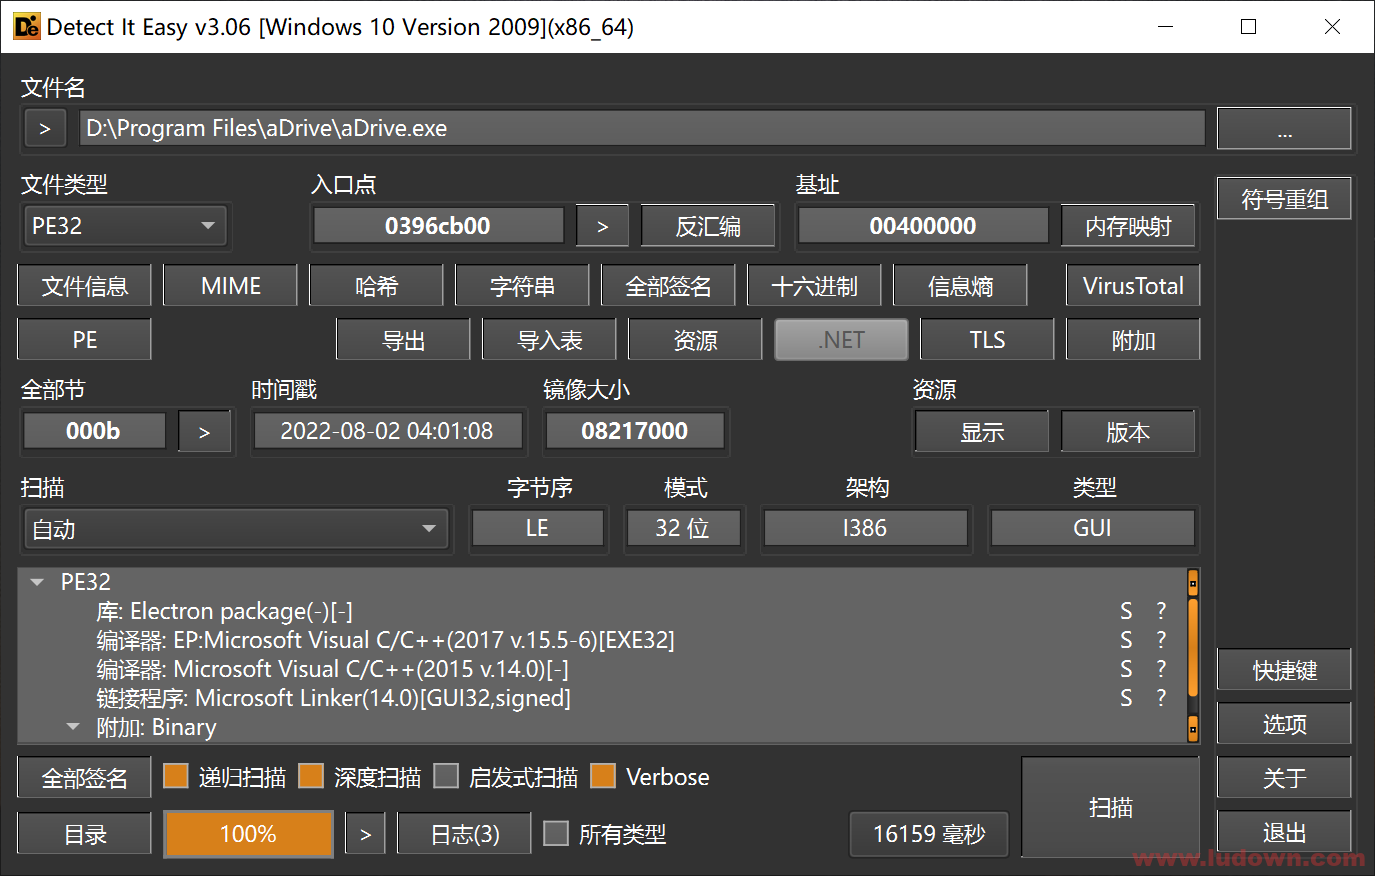Click the Detect It Easy title bar icon
Image resolution: width=1375 pixels, height=876 pixels.
click(x=27, y=27)
